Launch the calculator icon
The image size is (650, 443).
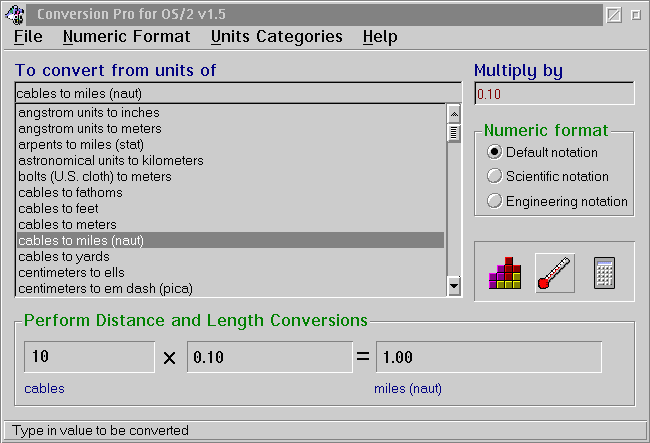604,273
